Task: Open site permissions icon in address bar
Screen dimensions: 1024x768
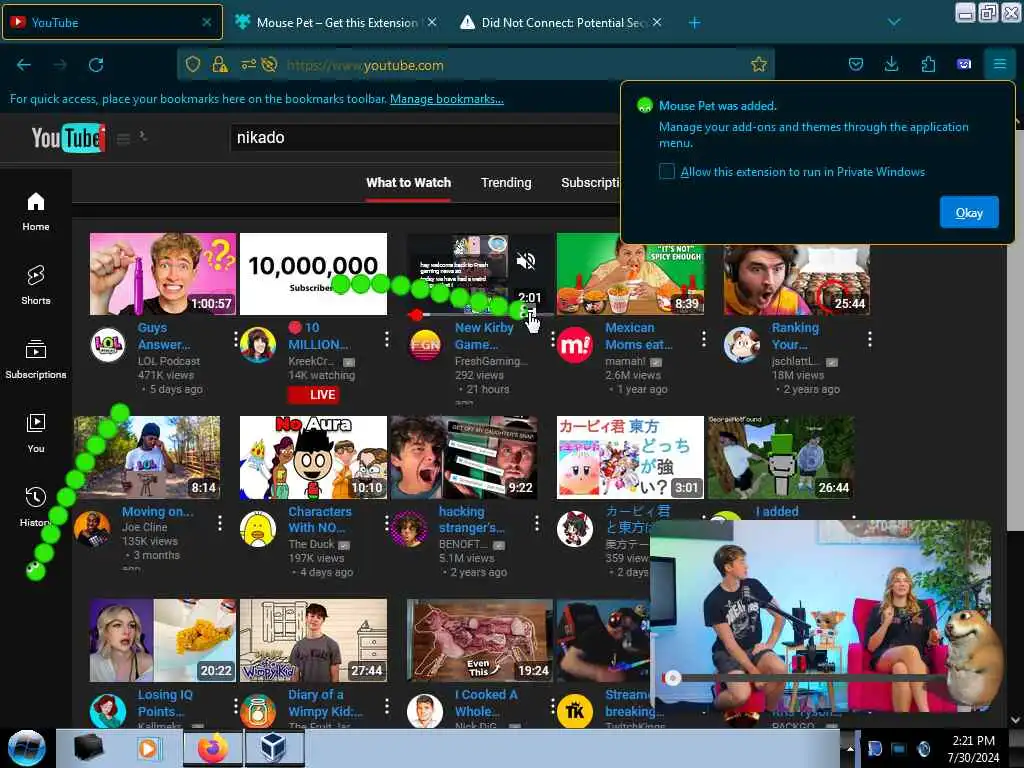Action: pyautogui.click(x=249, y=64)
